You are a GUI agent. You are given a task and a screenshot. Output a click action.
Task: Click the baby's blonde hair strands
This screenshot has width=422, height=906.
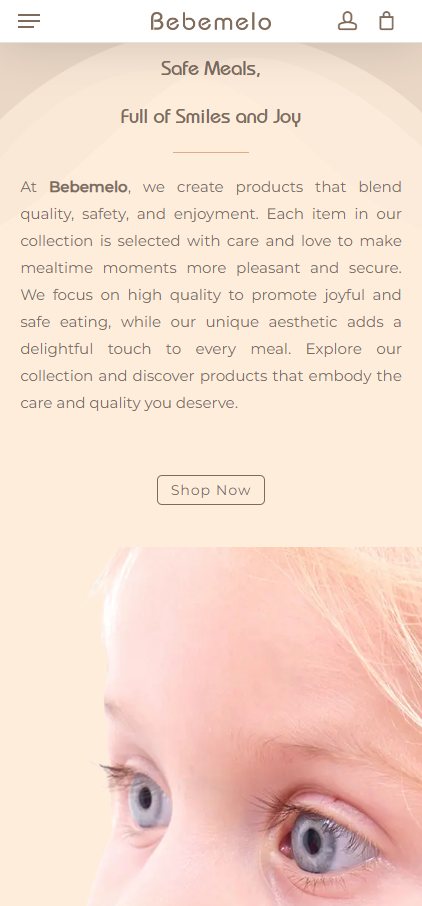(370, 612)
